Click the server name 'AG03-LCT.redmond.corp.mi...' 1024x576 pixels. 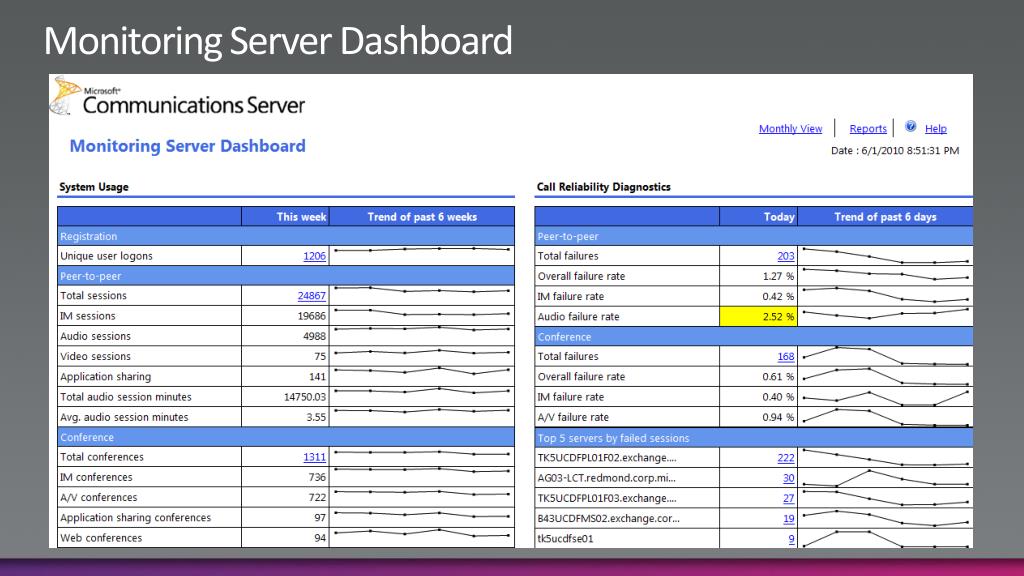(x=607, y=478)
